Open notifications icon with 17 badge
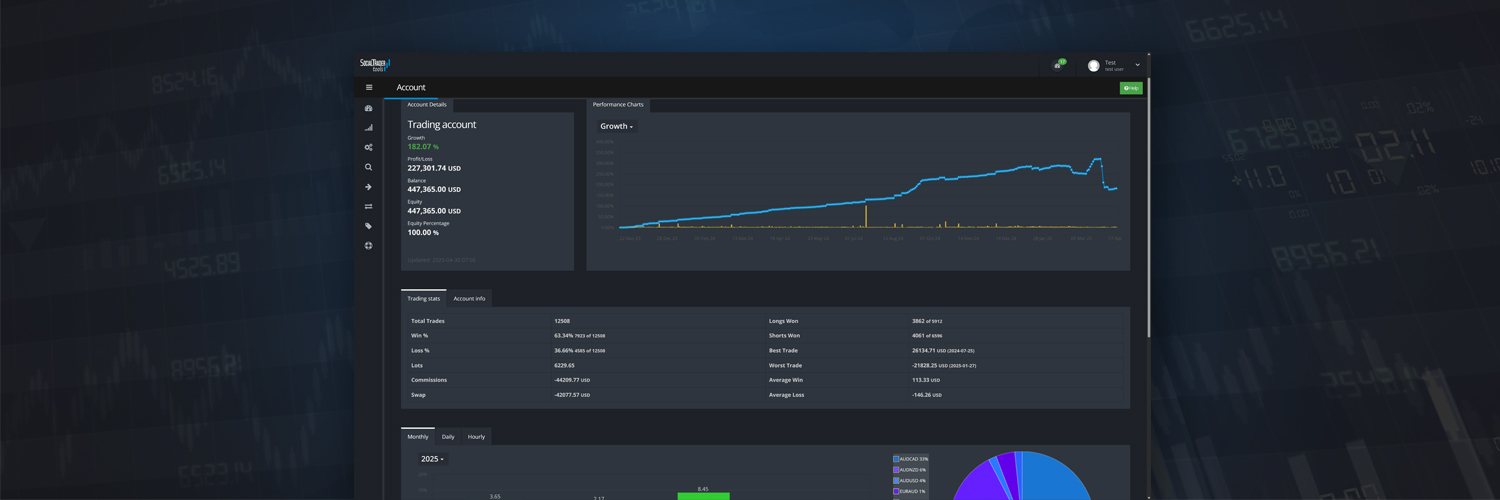 click(1059, 65)
